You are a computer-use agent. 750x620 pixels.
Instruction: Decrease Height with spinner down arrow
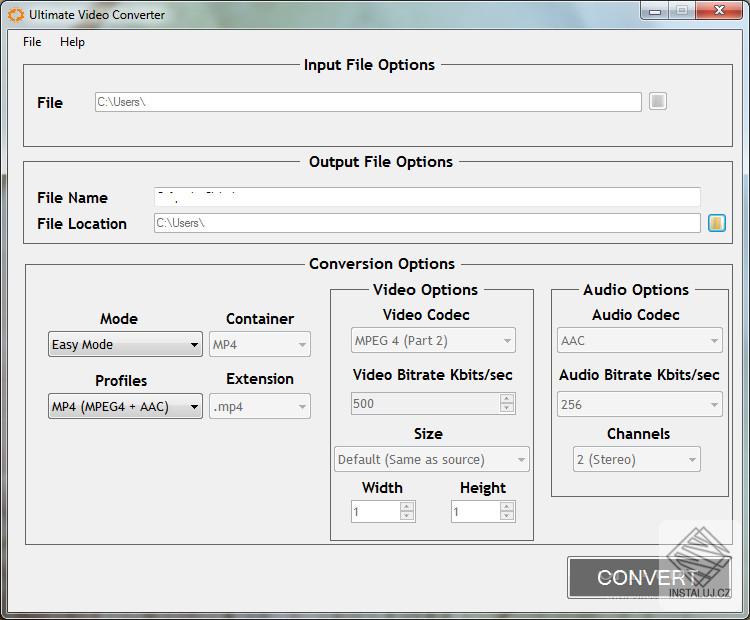[507, 516]
